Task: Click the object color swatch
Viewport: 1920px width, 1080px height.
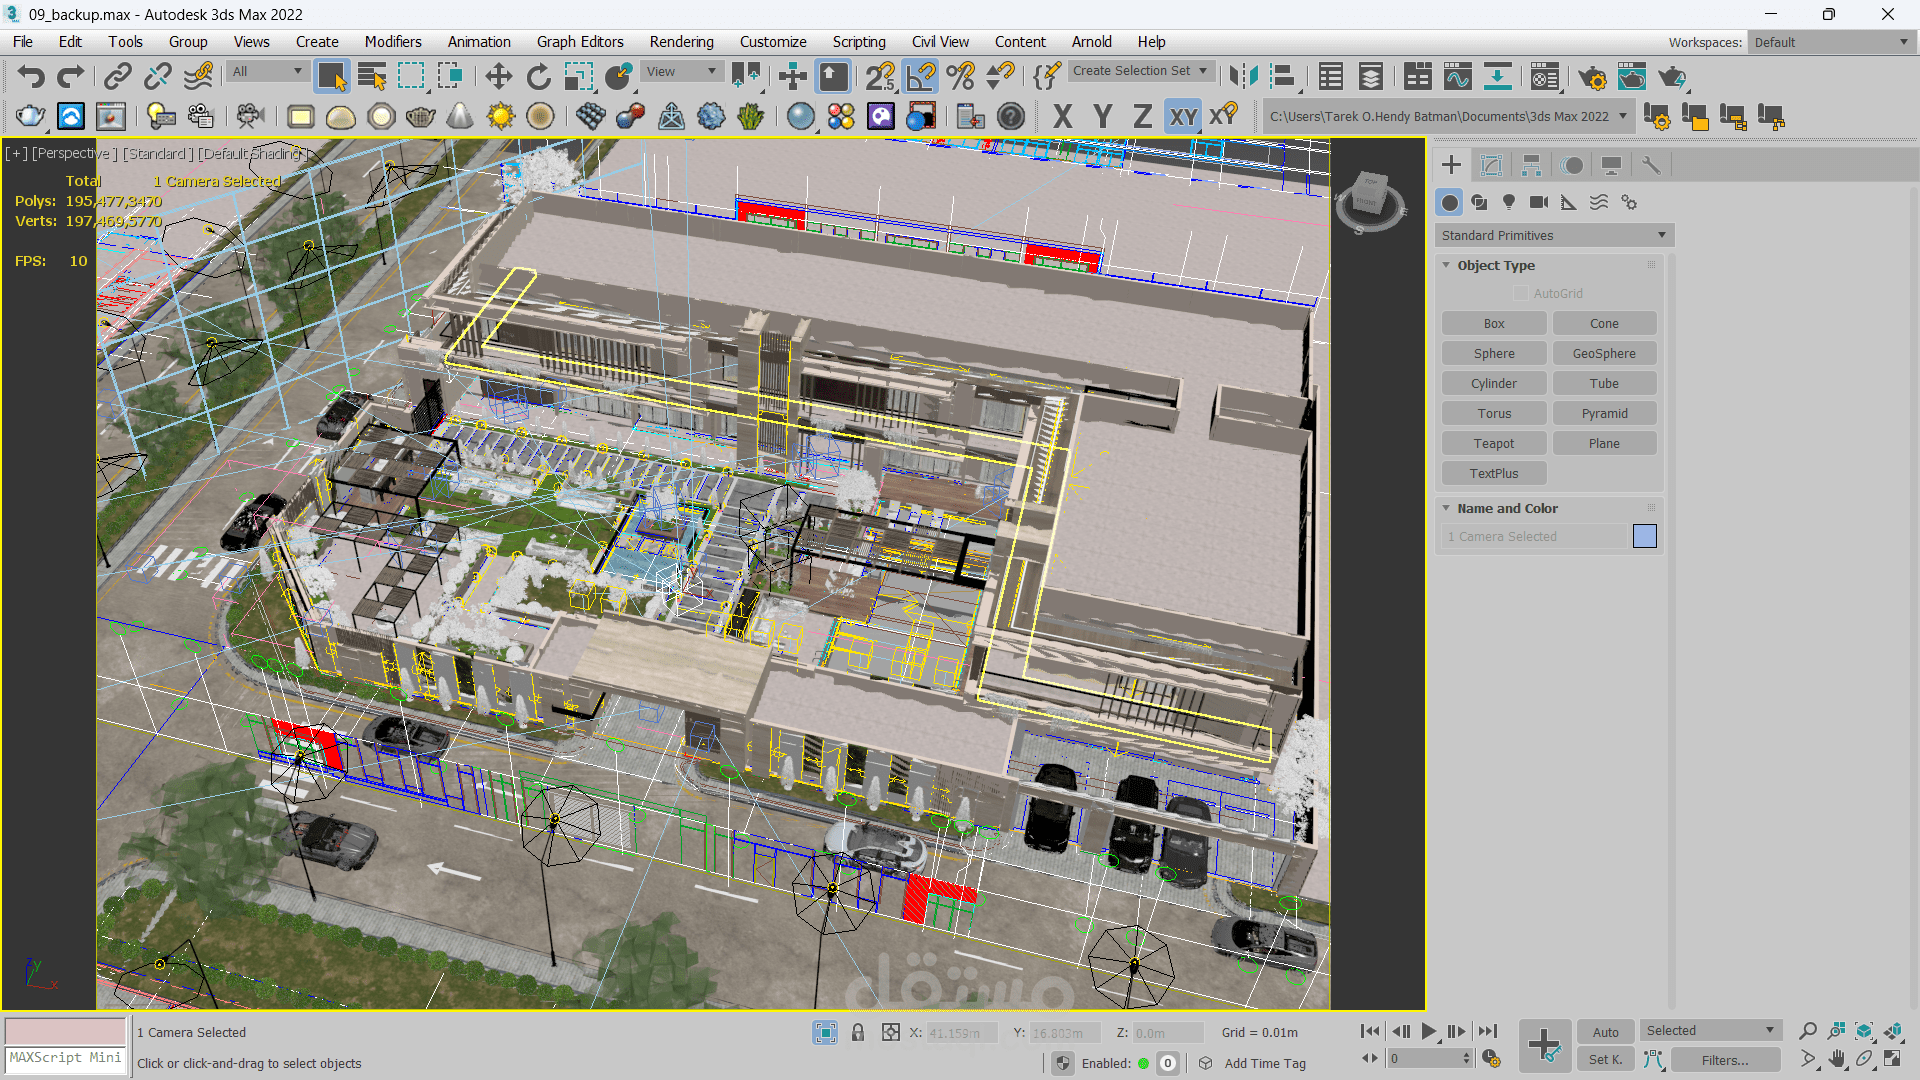Action: 1644,537
